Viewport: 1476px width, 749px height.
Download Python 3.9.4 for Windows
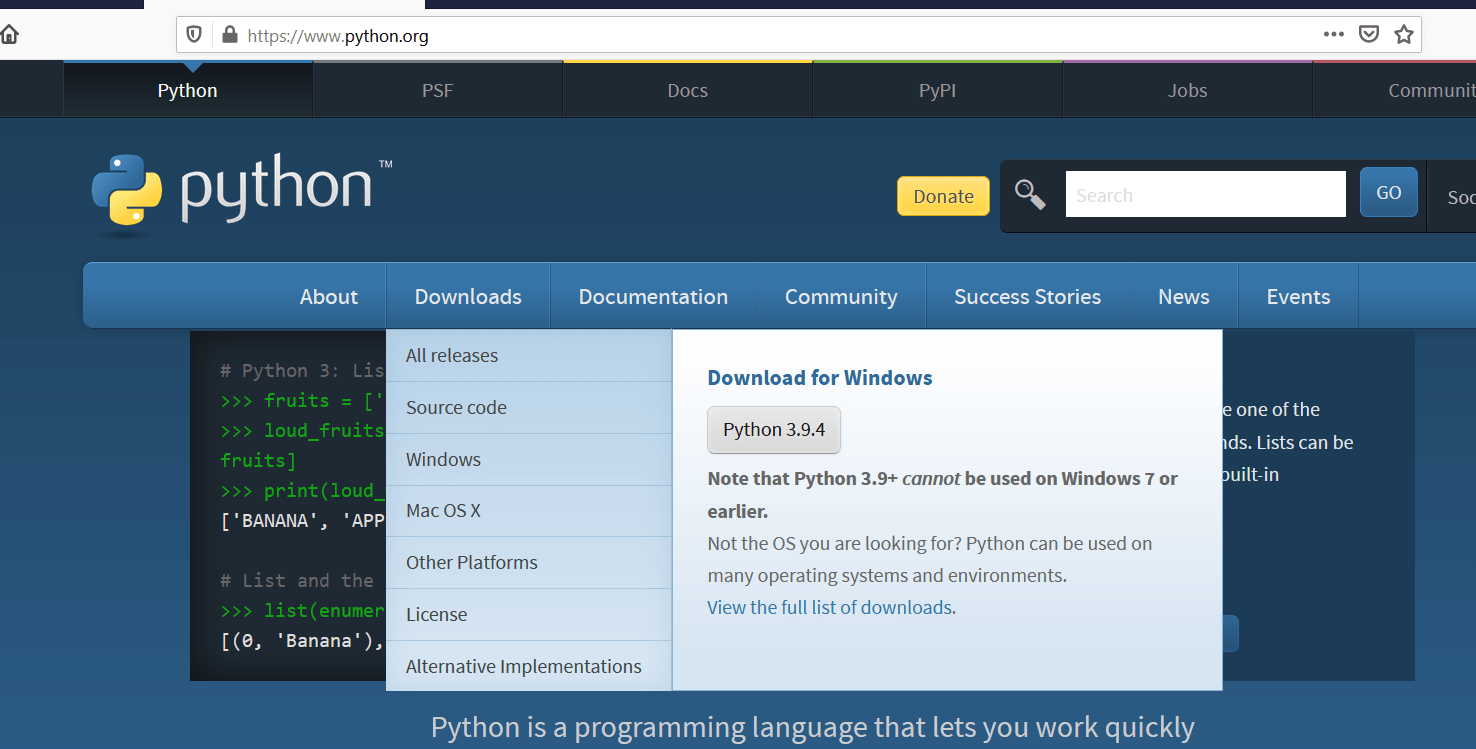coord(774,430)
